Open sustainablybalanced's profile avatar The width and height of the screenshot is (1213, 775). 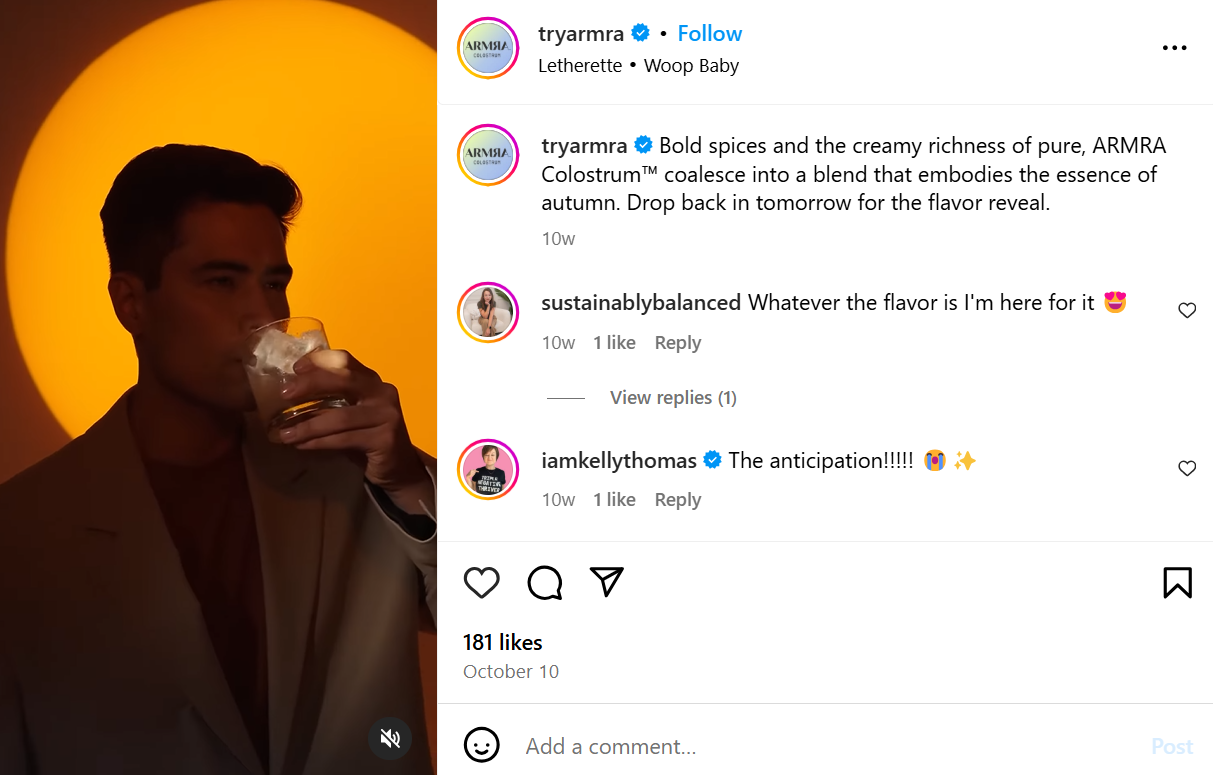tap(488, 312)
